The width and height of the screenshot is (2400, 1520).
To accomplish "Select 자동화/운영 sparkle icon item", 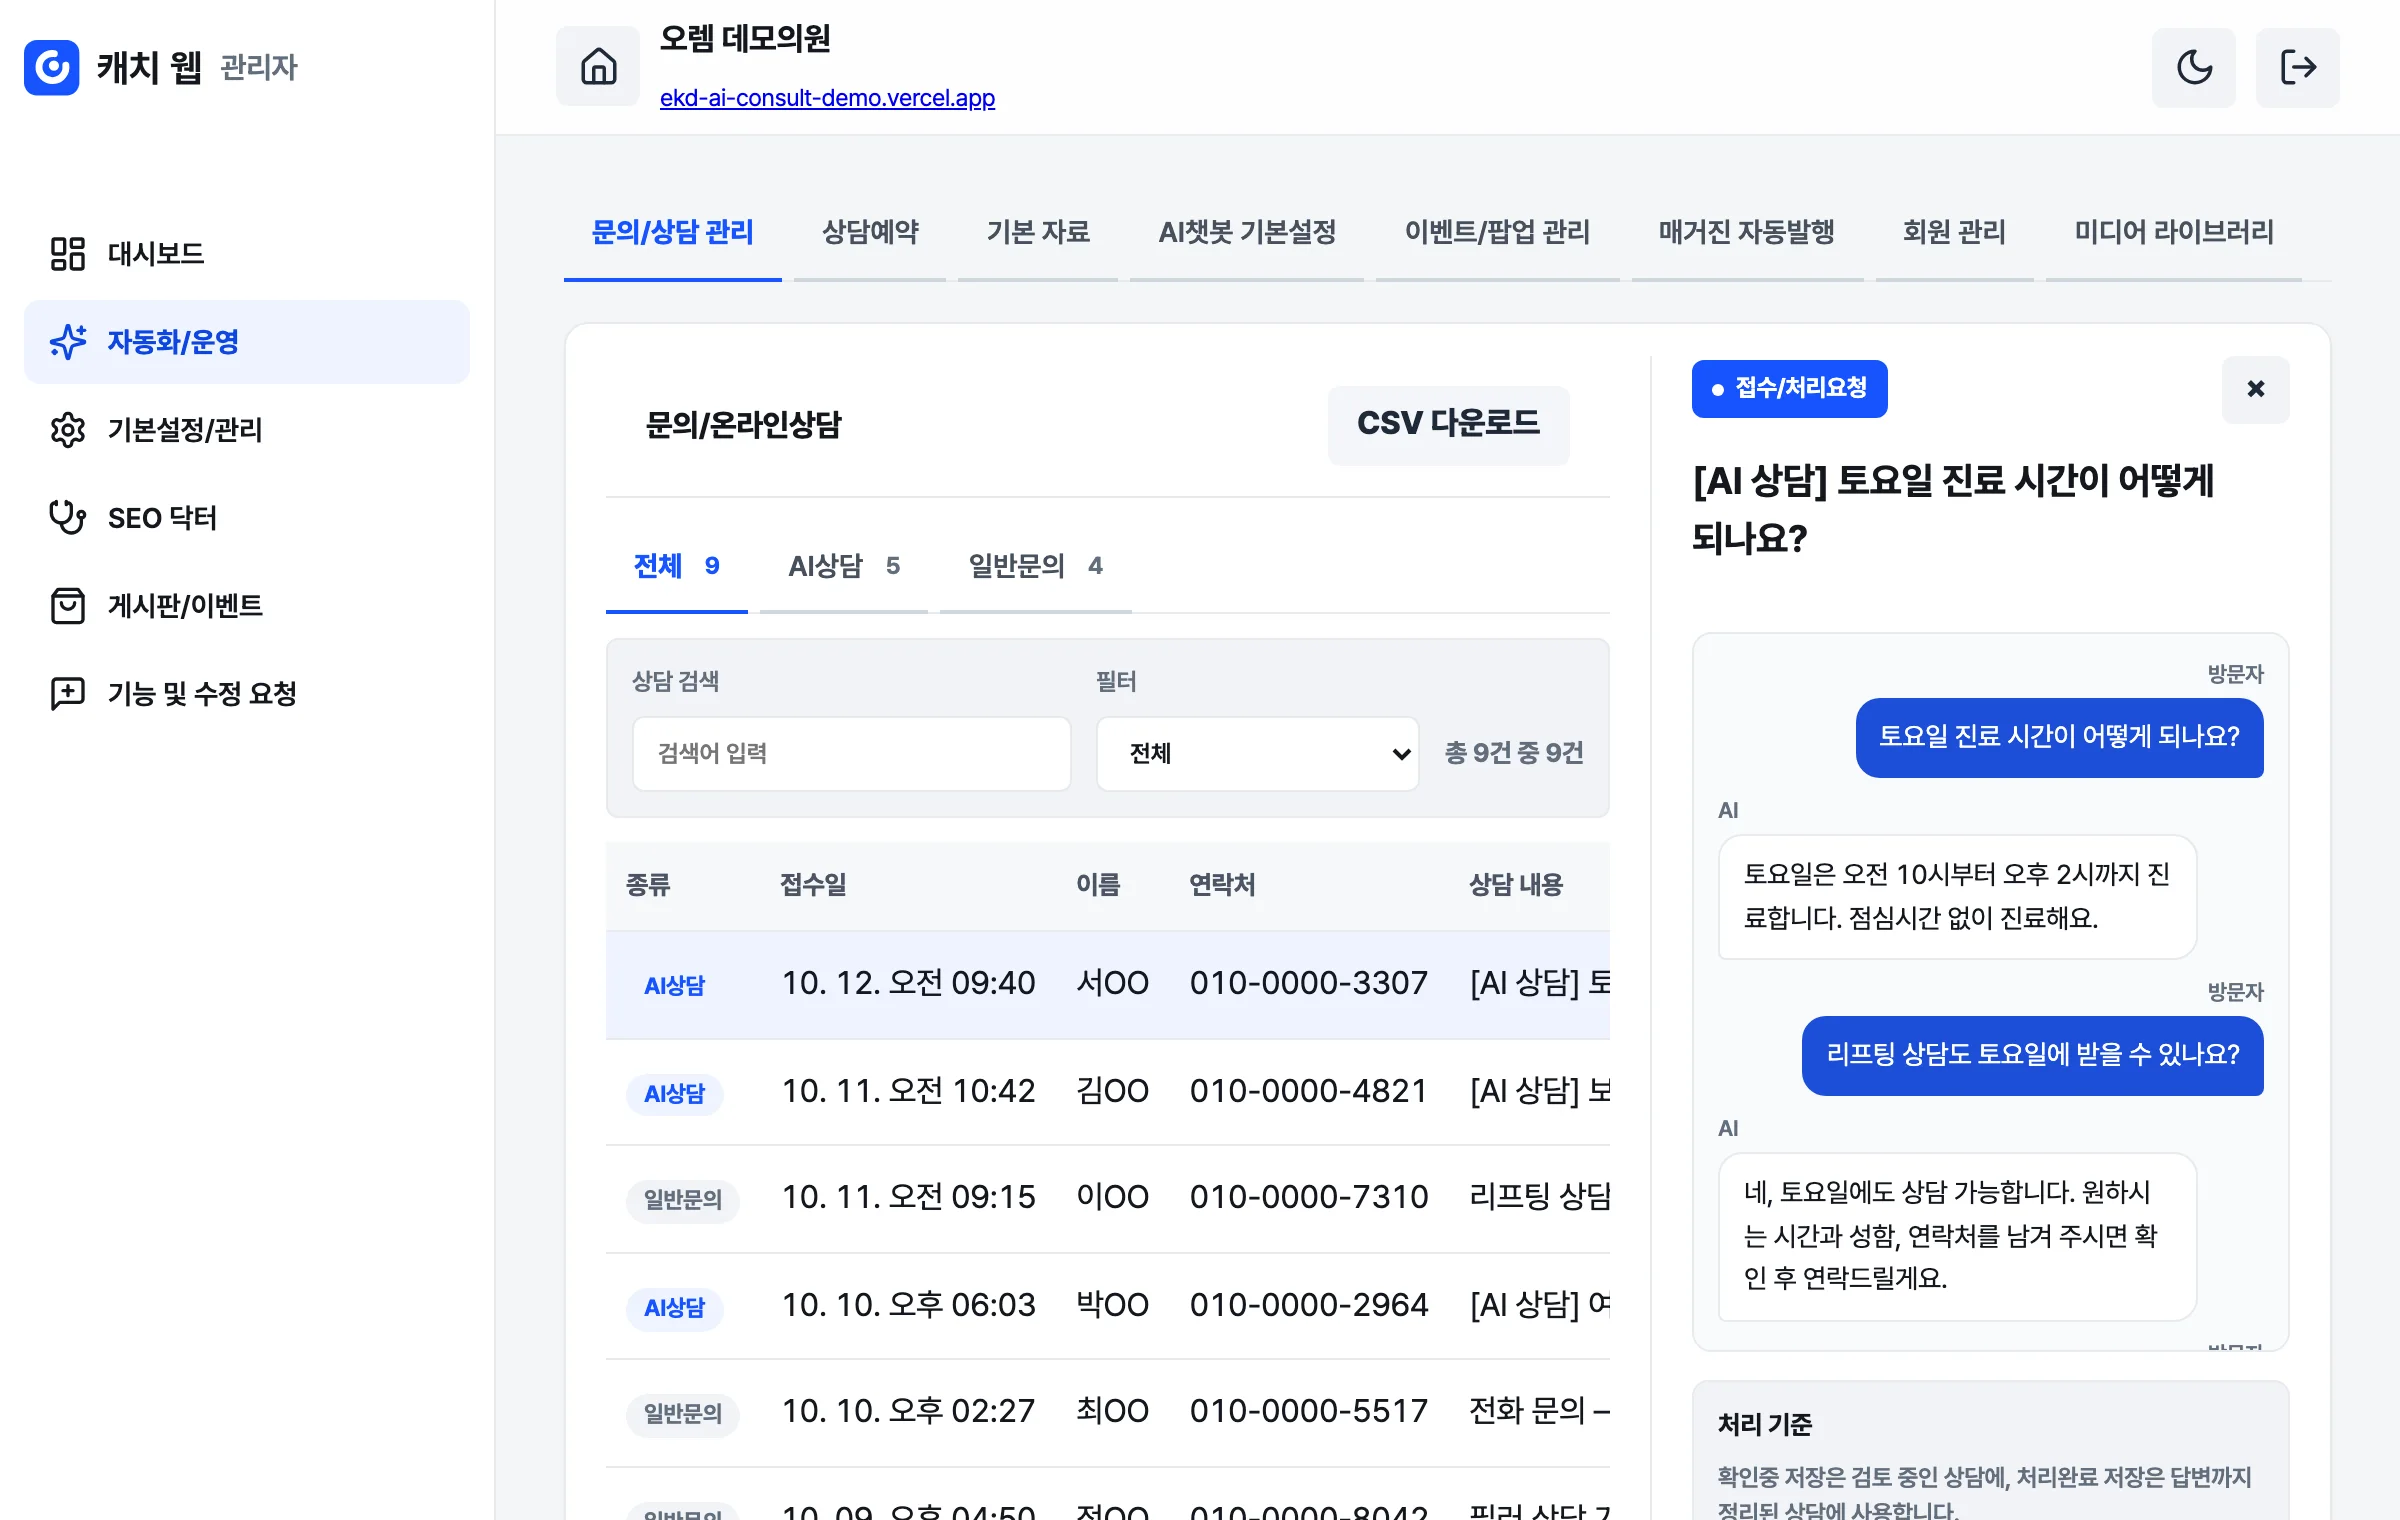I will [246, 342].
